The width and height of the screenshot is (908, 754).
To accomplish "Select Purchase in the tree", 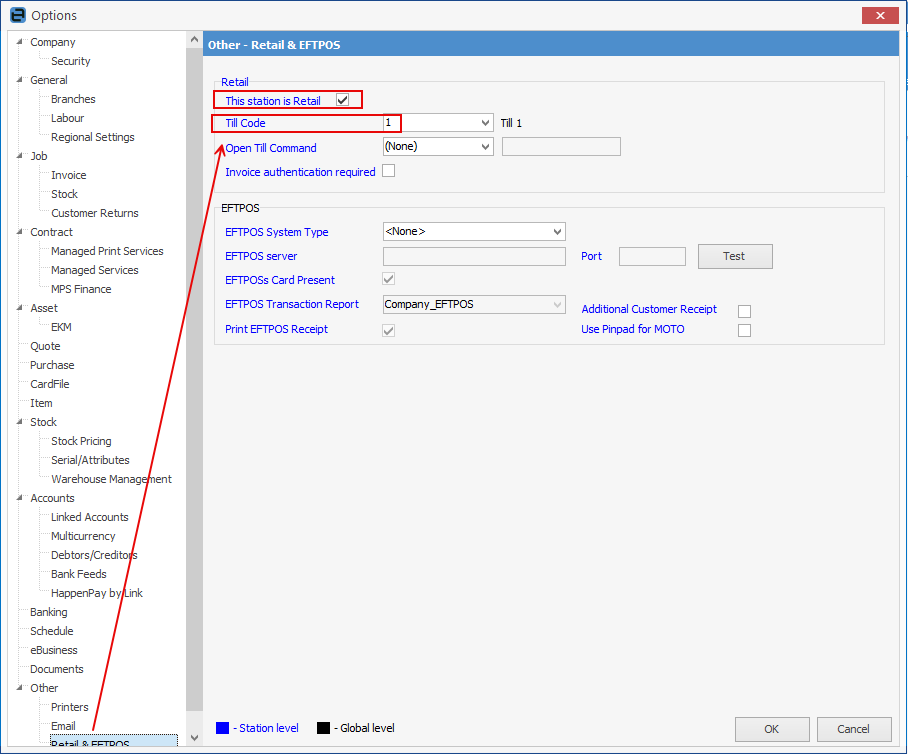I will [x=52, y=365].
